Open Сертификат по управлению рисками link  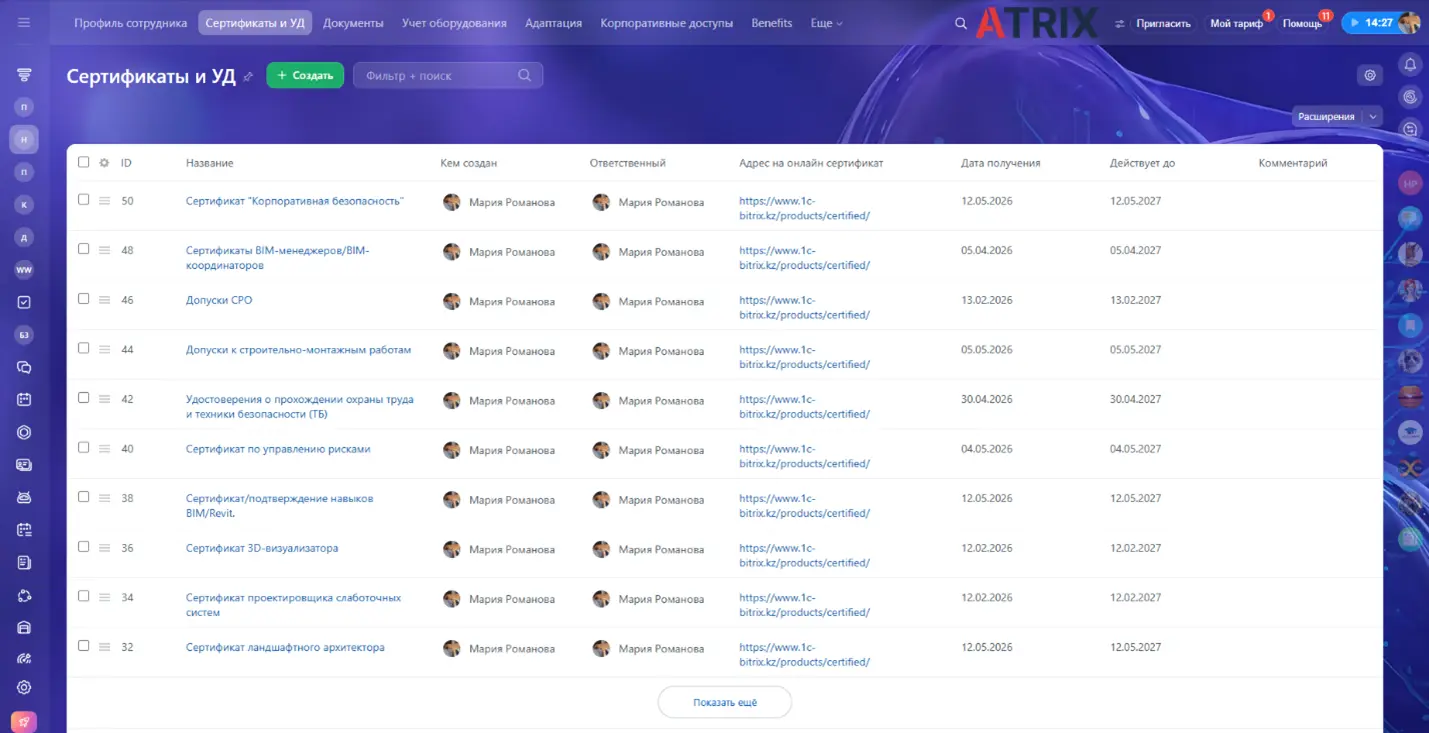tap(278, 449)
